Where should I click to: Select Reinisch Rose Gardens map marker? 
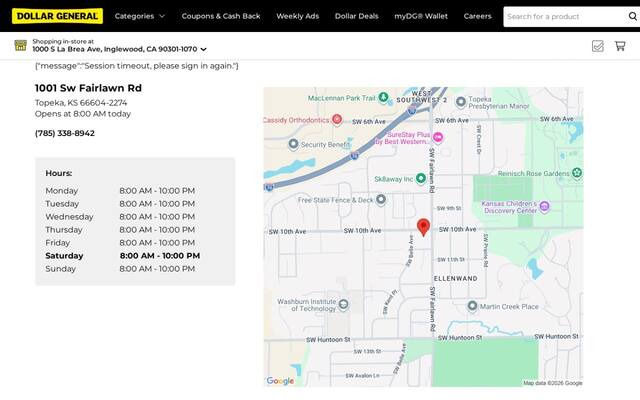[x=576, y=173]
